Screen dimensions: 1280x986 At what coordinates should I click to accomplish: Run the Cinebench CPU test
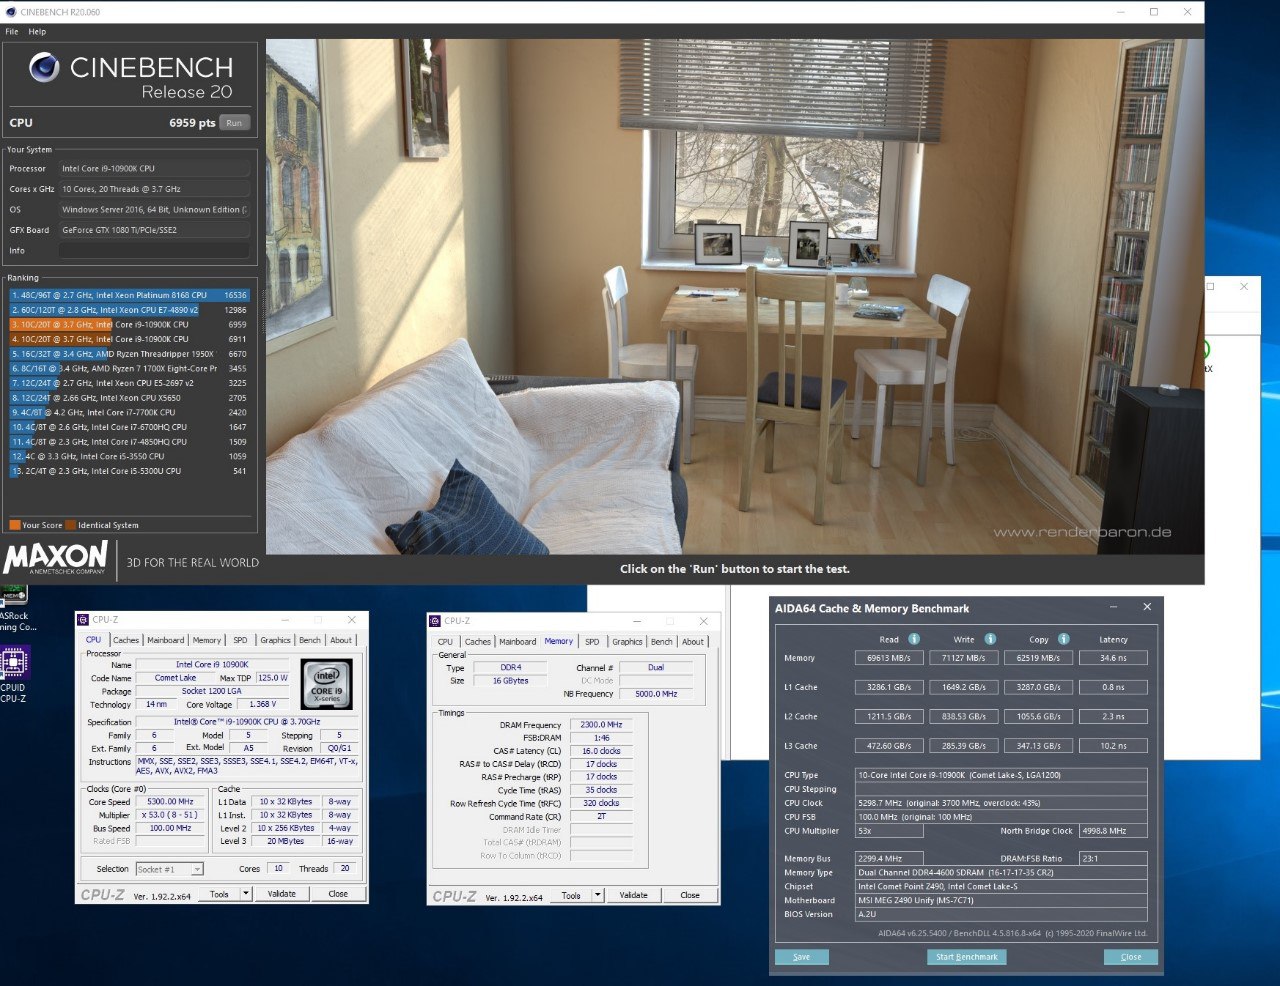pos(234,123)
